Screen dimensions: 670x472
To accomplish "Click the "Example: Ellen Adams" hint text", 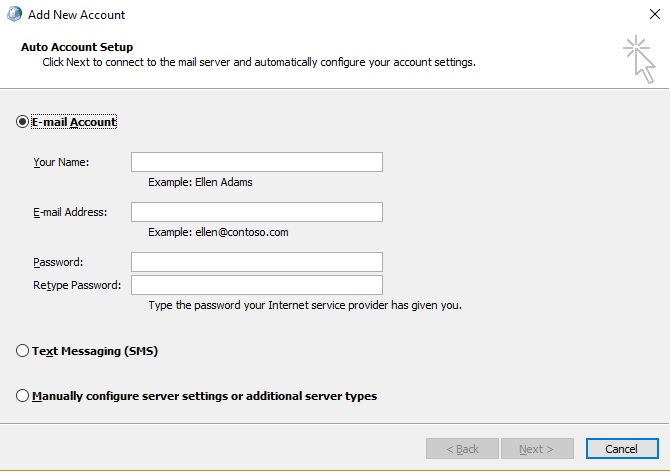I will click(x=201, y=182).
